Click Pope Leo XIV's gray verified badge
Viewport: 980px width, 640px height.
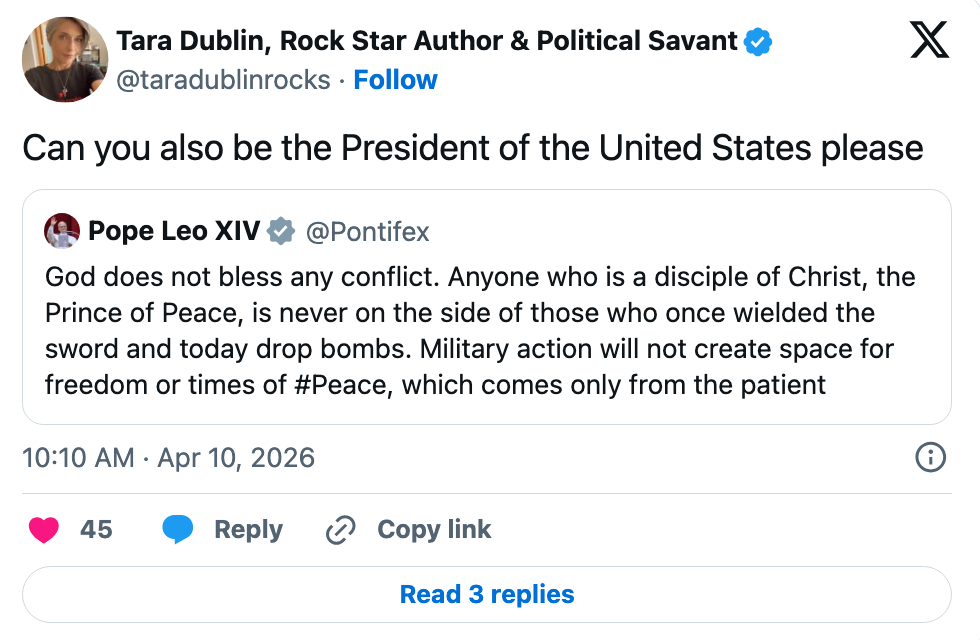pos(282,232)
